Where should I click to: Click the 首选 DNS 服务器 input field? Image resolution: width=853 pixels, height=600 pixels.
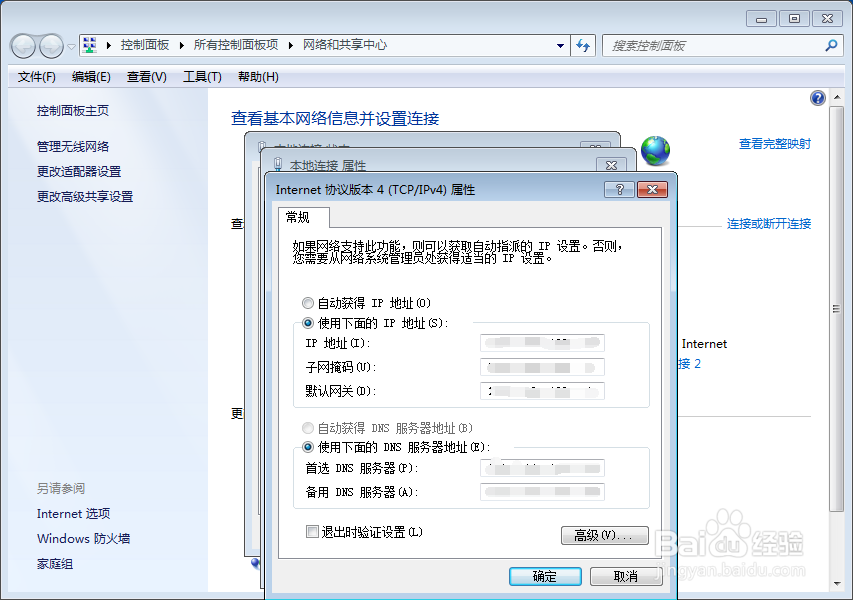(x=542, y=467)
